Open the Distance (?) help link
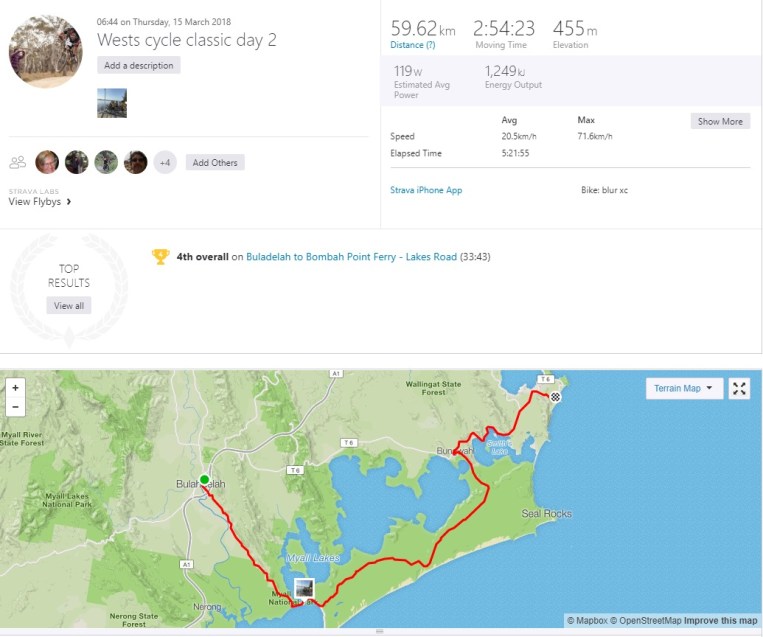The width and height of the screenshot is (763, 637). [x=412, y=45]
